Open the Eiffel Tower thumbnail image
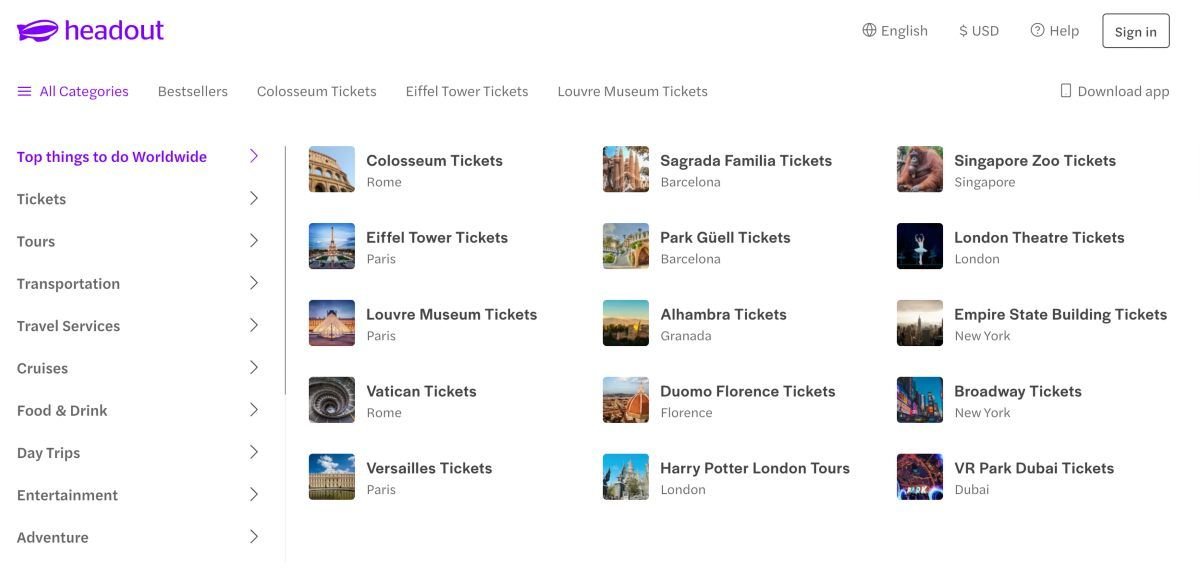This screenshot has height=570, width=1200. [332, 247]
